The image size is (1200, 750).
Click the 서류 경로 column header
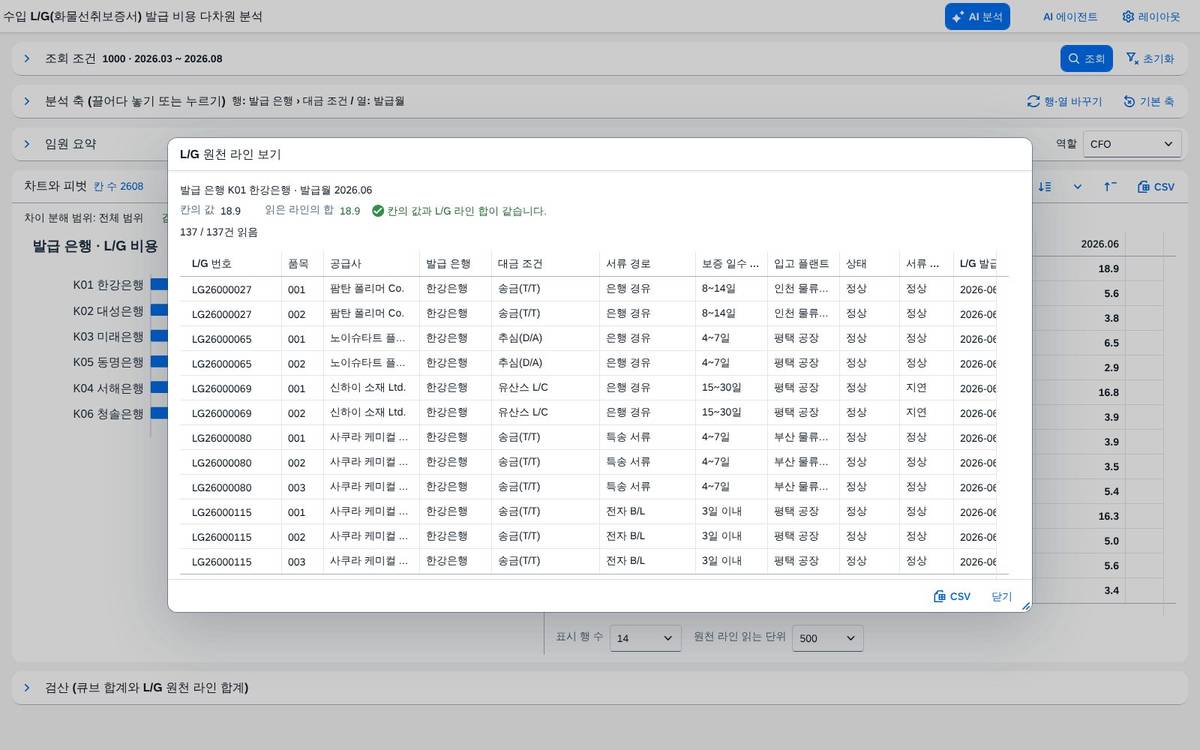(648, 263)
